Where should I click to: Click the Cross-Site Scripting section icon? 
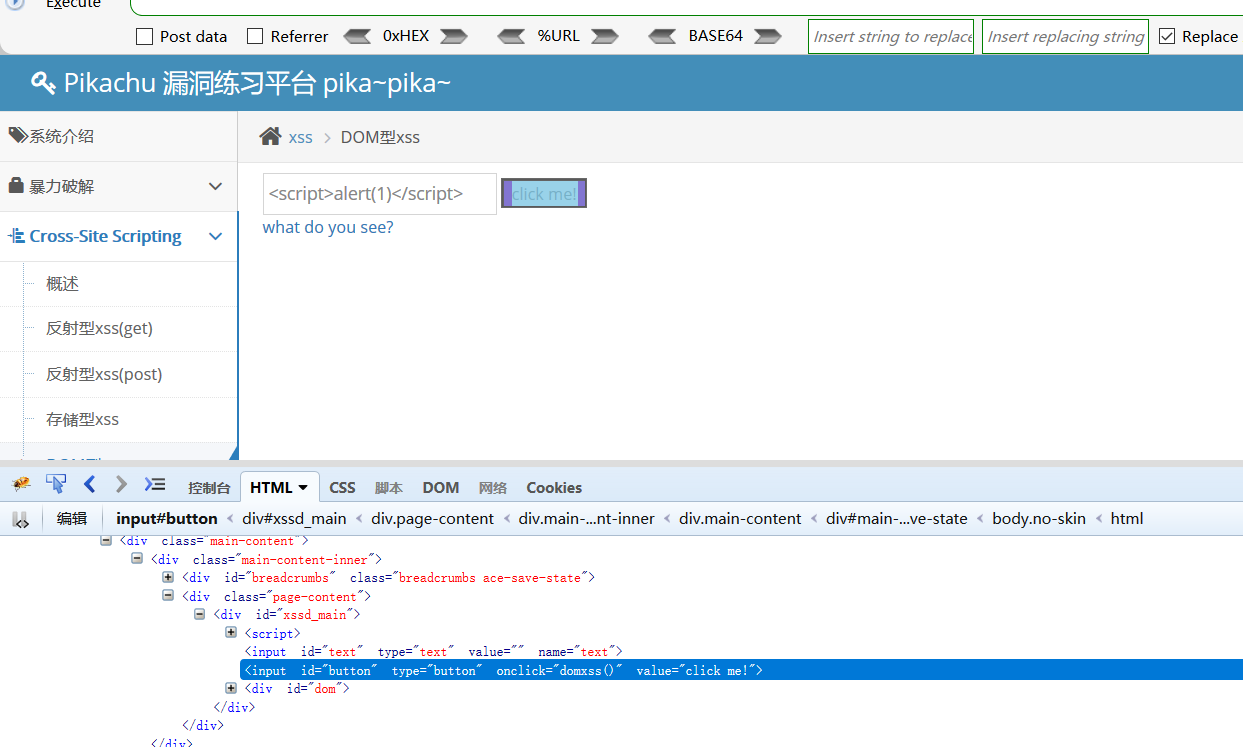point(16,237)
